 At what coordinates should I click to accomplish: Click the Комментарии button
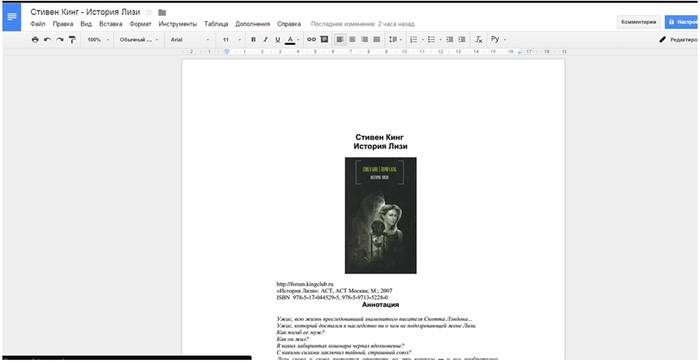[x=638, y=22]
